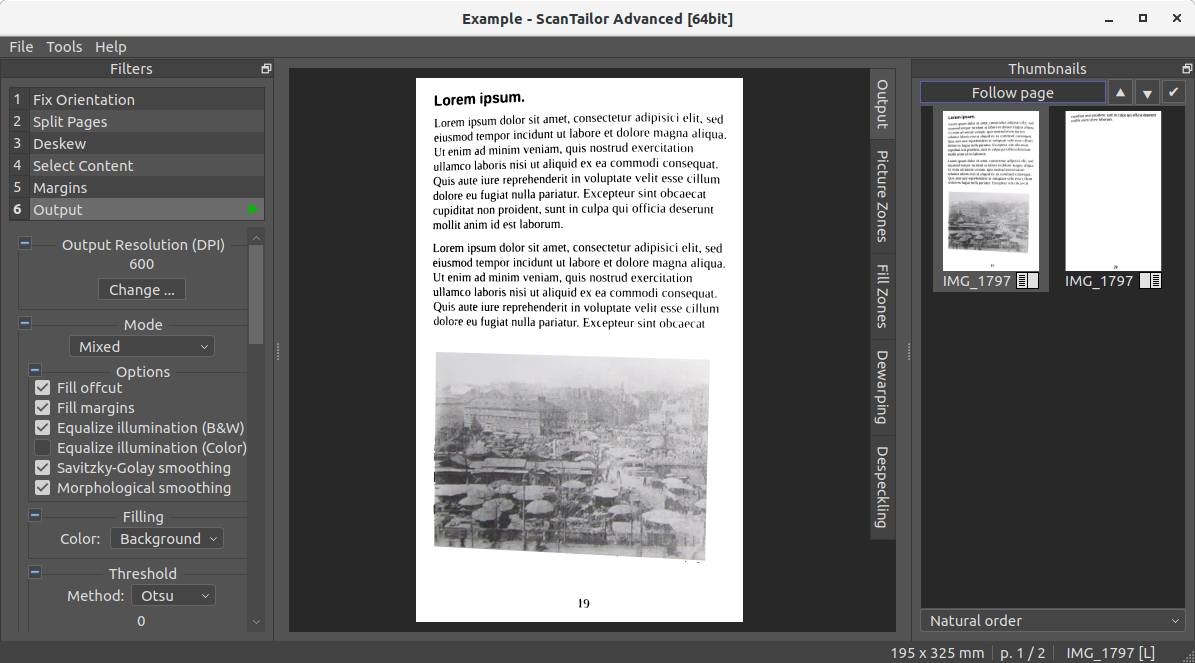Click the main page preview image
Viewport: 1195px width, 663px height.
(x=579, y=350)
